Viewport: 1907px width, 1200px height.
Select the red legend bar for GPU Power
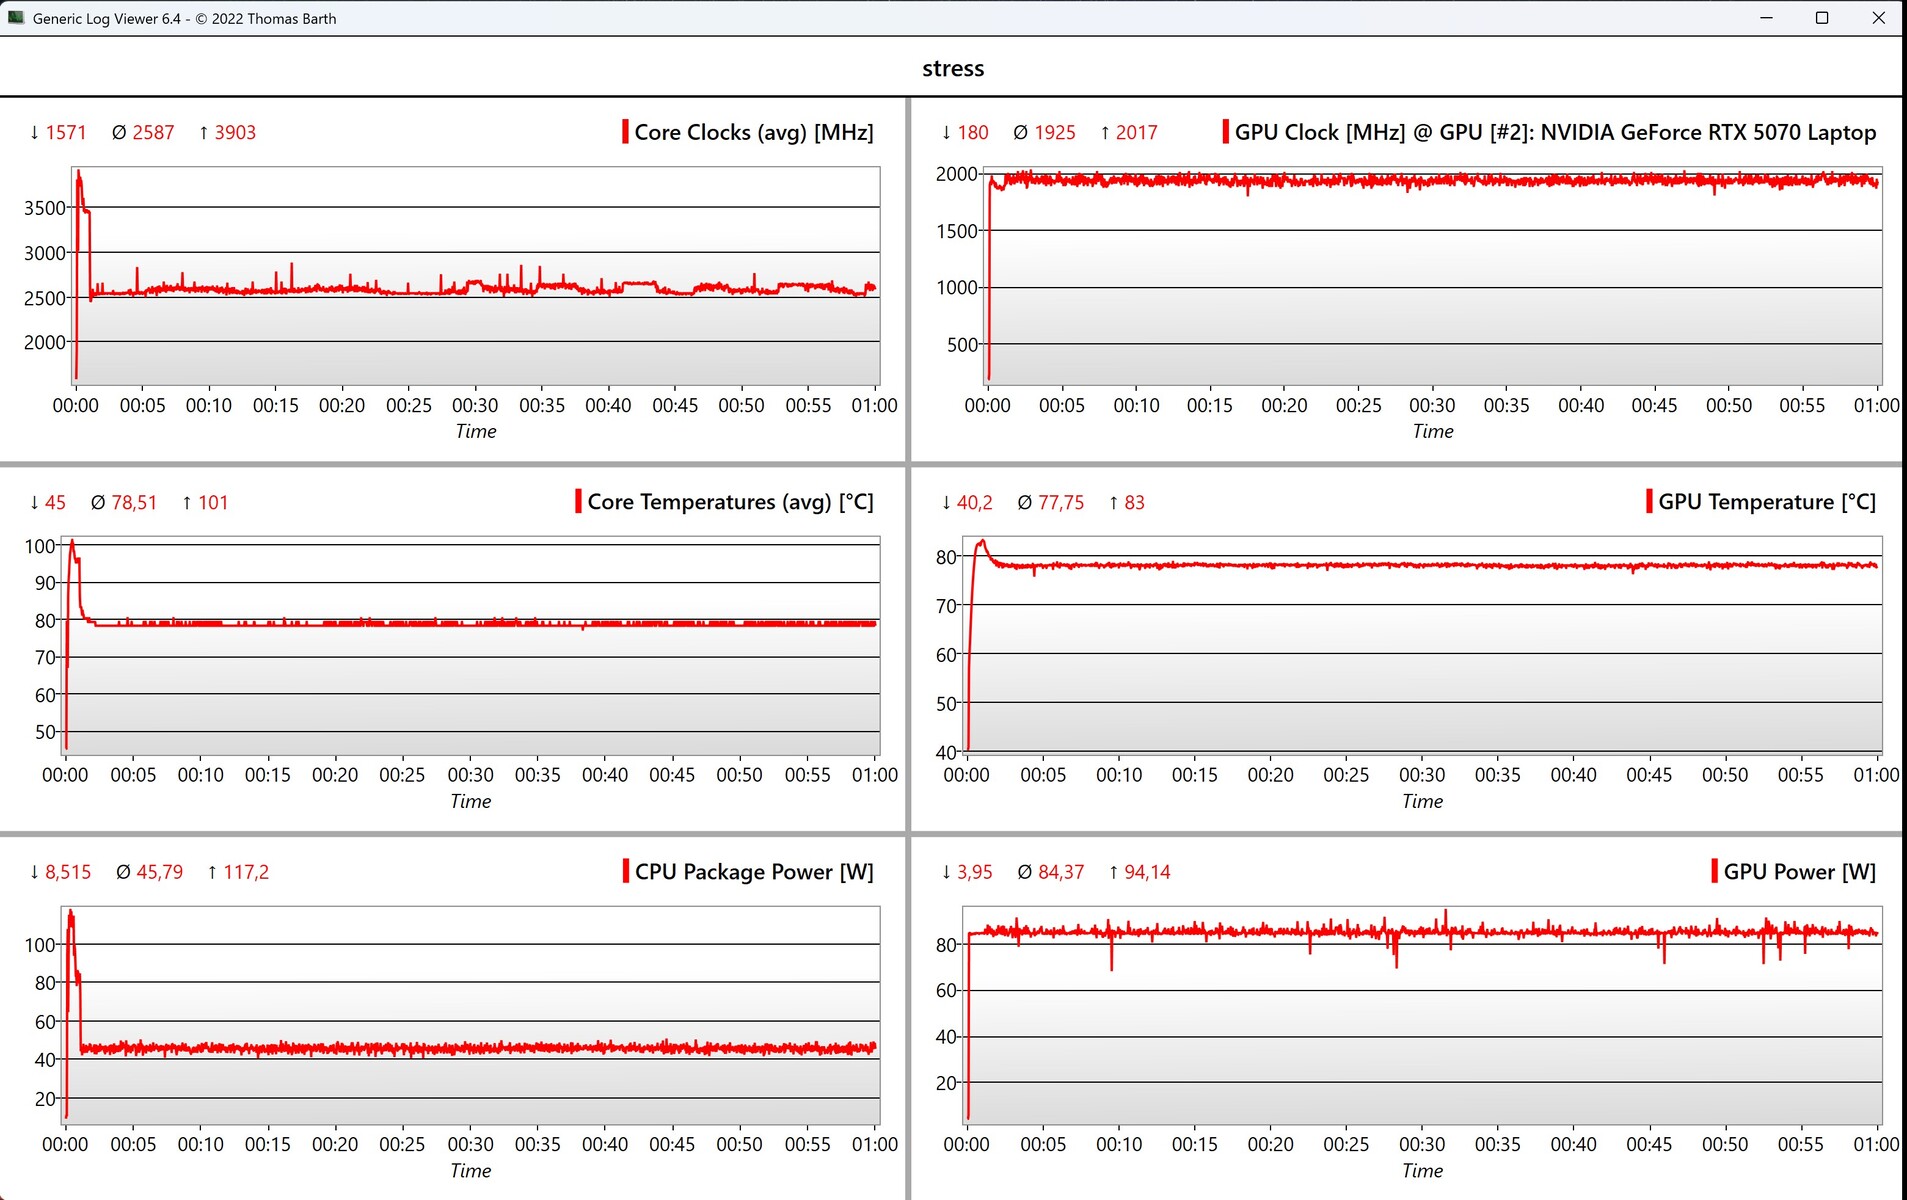(1714, 871)
